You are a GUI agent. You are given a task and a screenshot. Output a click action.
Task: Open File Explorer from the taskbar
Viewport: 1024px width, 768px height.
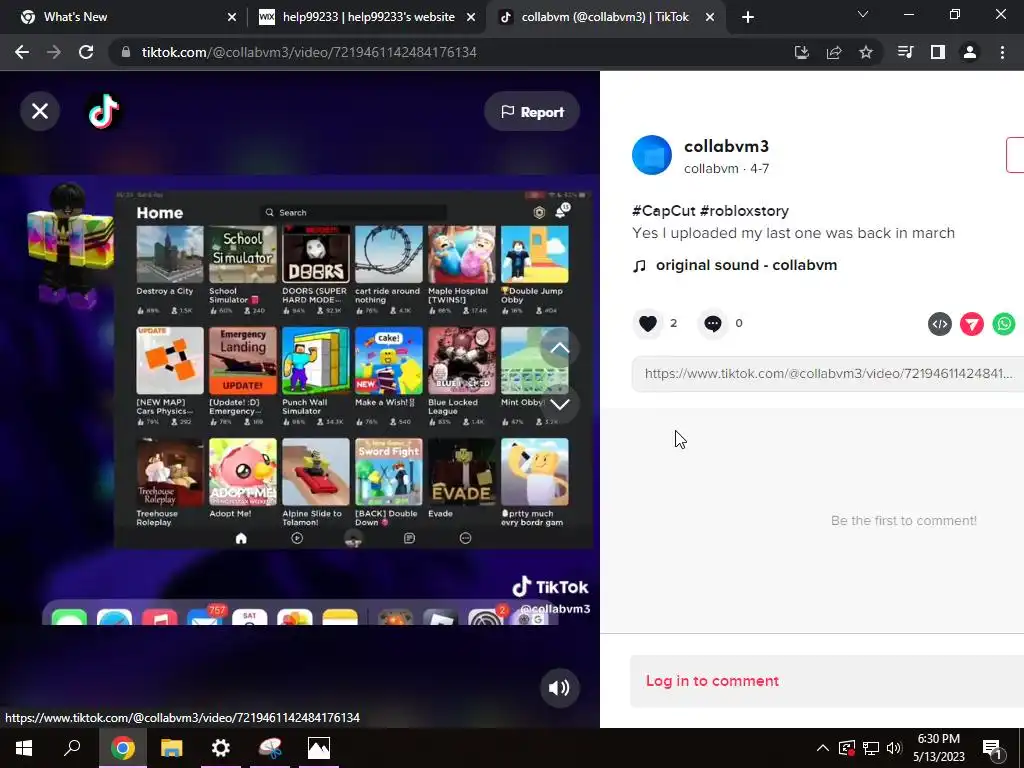172,748
